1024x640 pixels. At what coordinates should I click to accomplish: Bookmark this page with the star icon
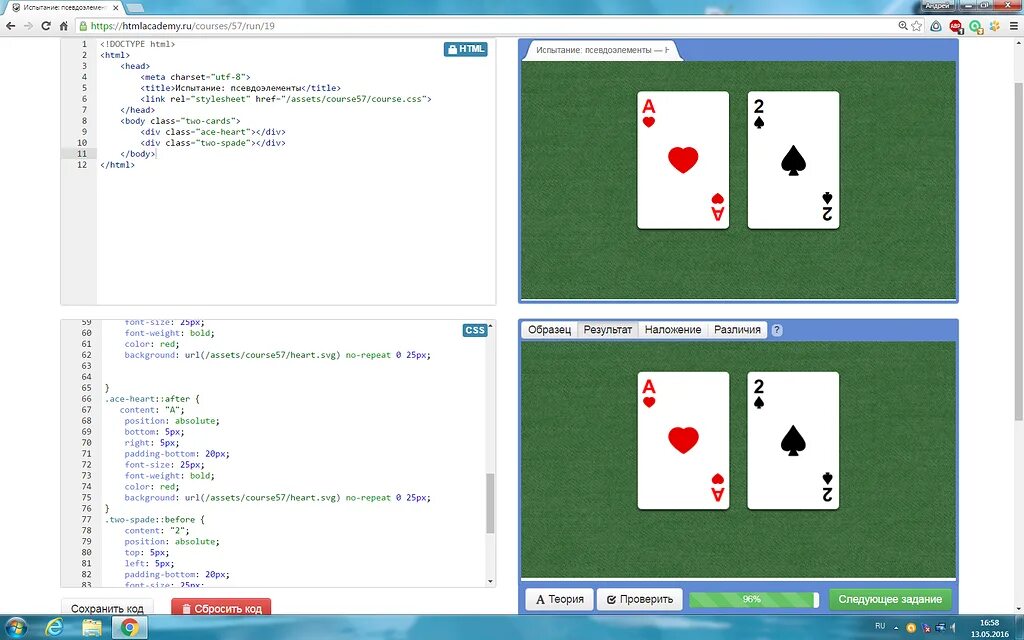(917, 26)
